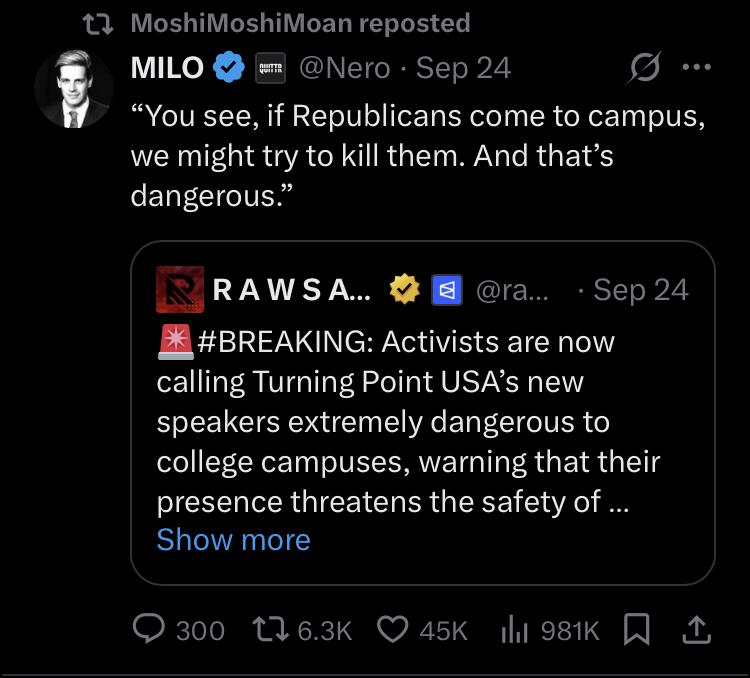Click the gold verified badge on quoted post
750x678 pixels.
405,289
